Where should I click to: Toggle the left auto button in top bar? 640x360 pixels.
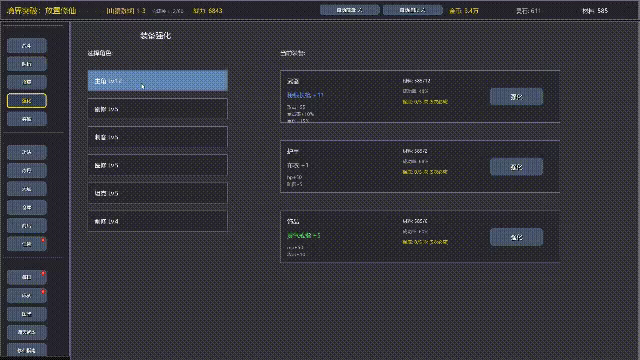[x=350, y=10]
